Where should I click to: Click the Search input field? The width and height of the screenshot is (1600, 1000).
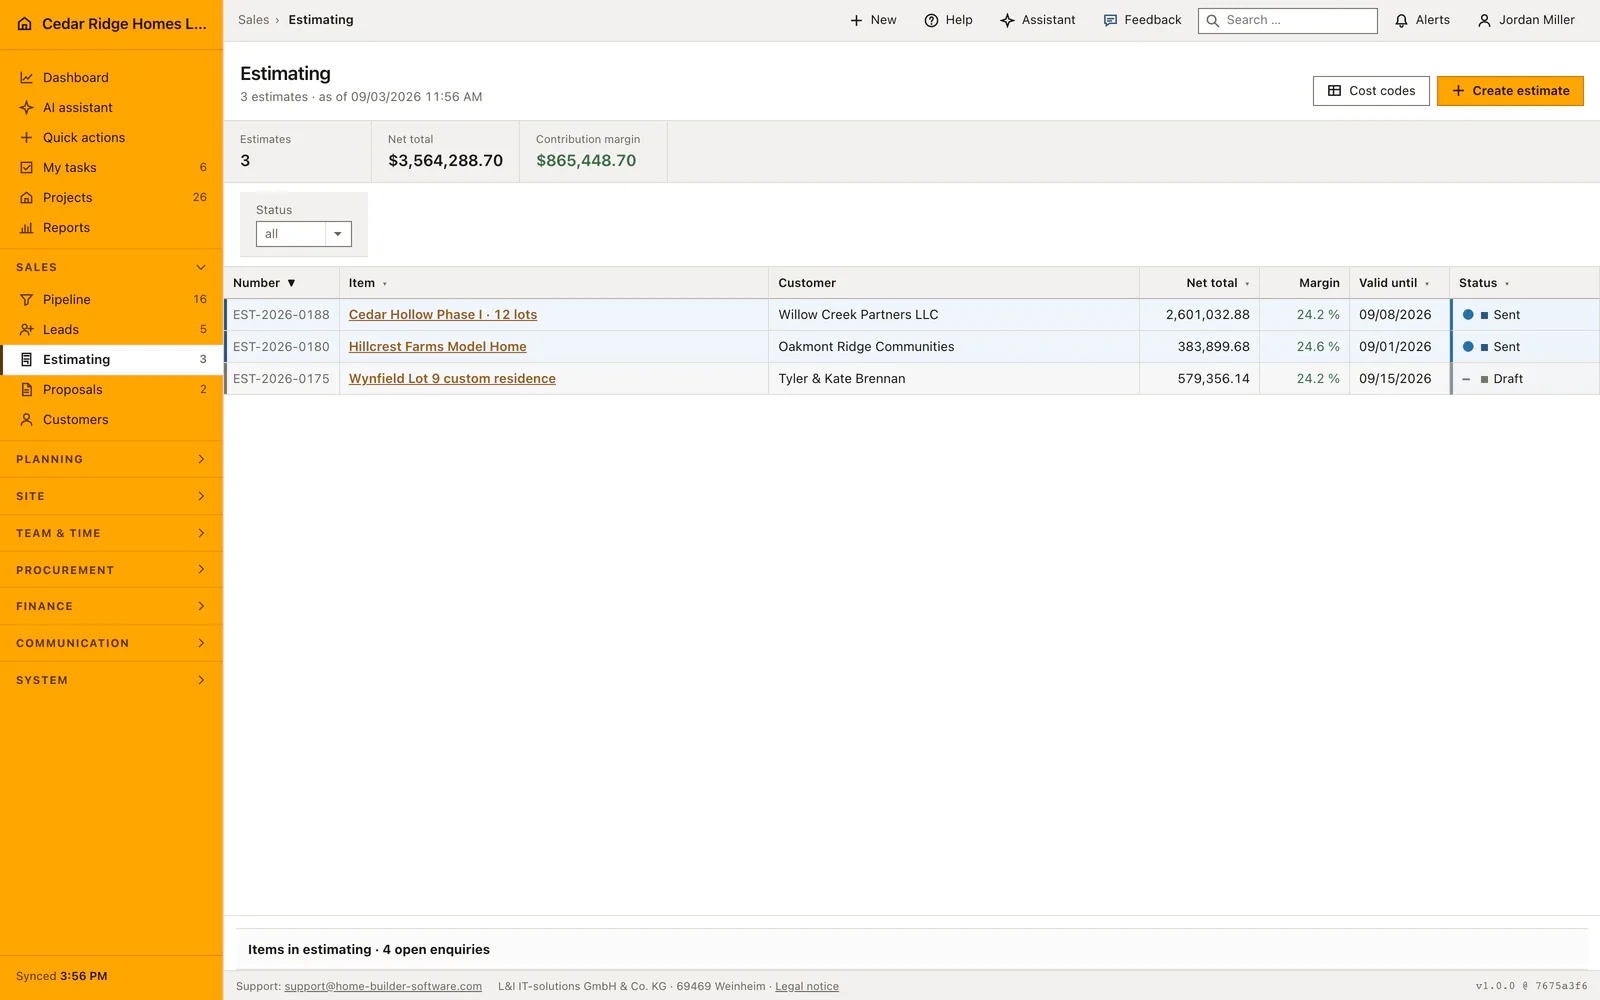[x=1288, y=20]
